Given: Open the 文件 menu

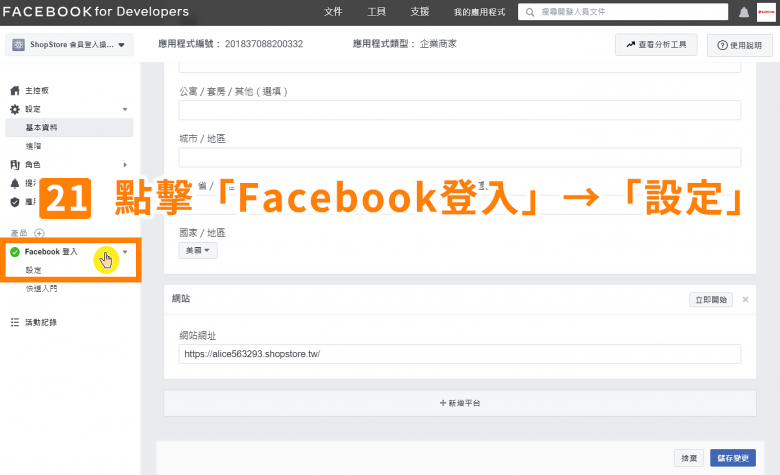Looking at the screenshot, I should 333,11.
